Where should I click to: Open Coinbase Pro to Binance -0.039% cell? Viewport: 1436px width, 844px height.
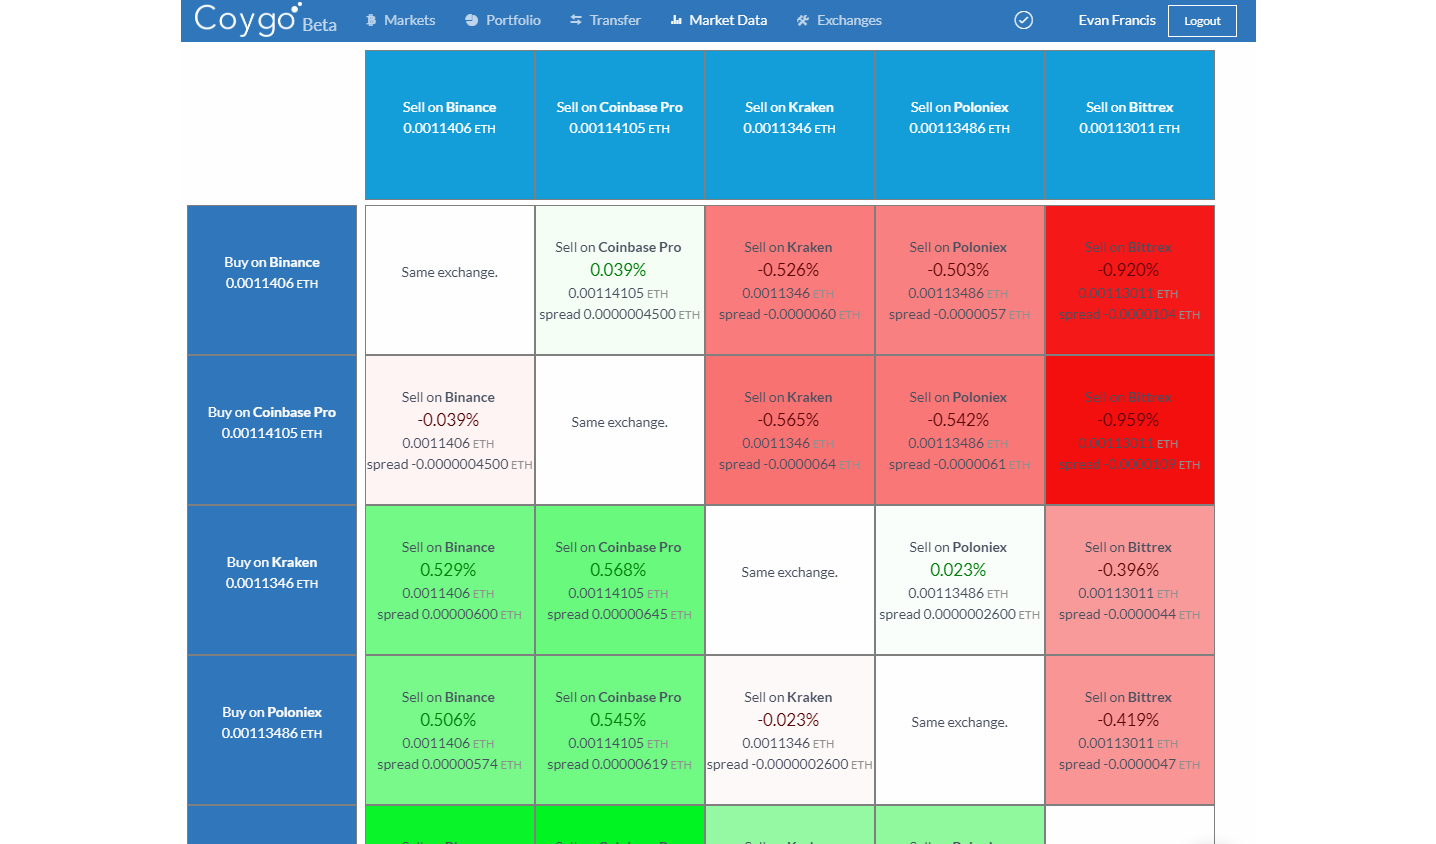450,430
